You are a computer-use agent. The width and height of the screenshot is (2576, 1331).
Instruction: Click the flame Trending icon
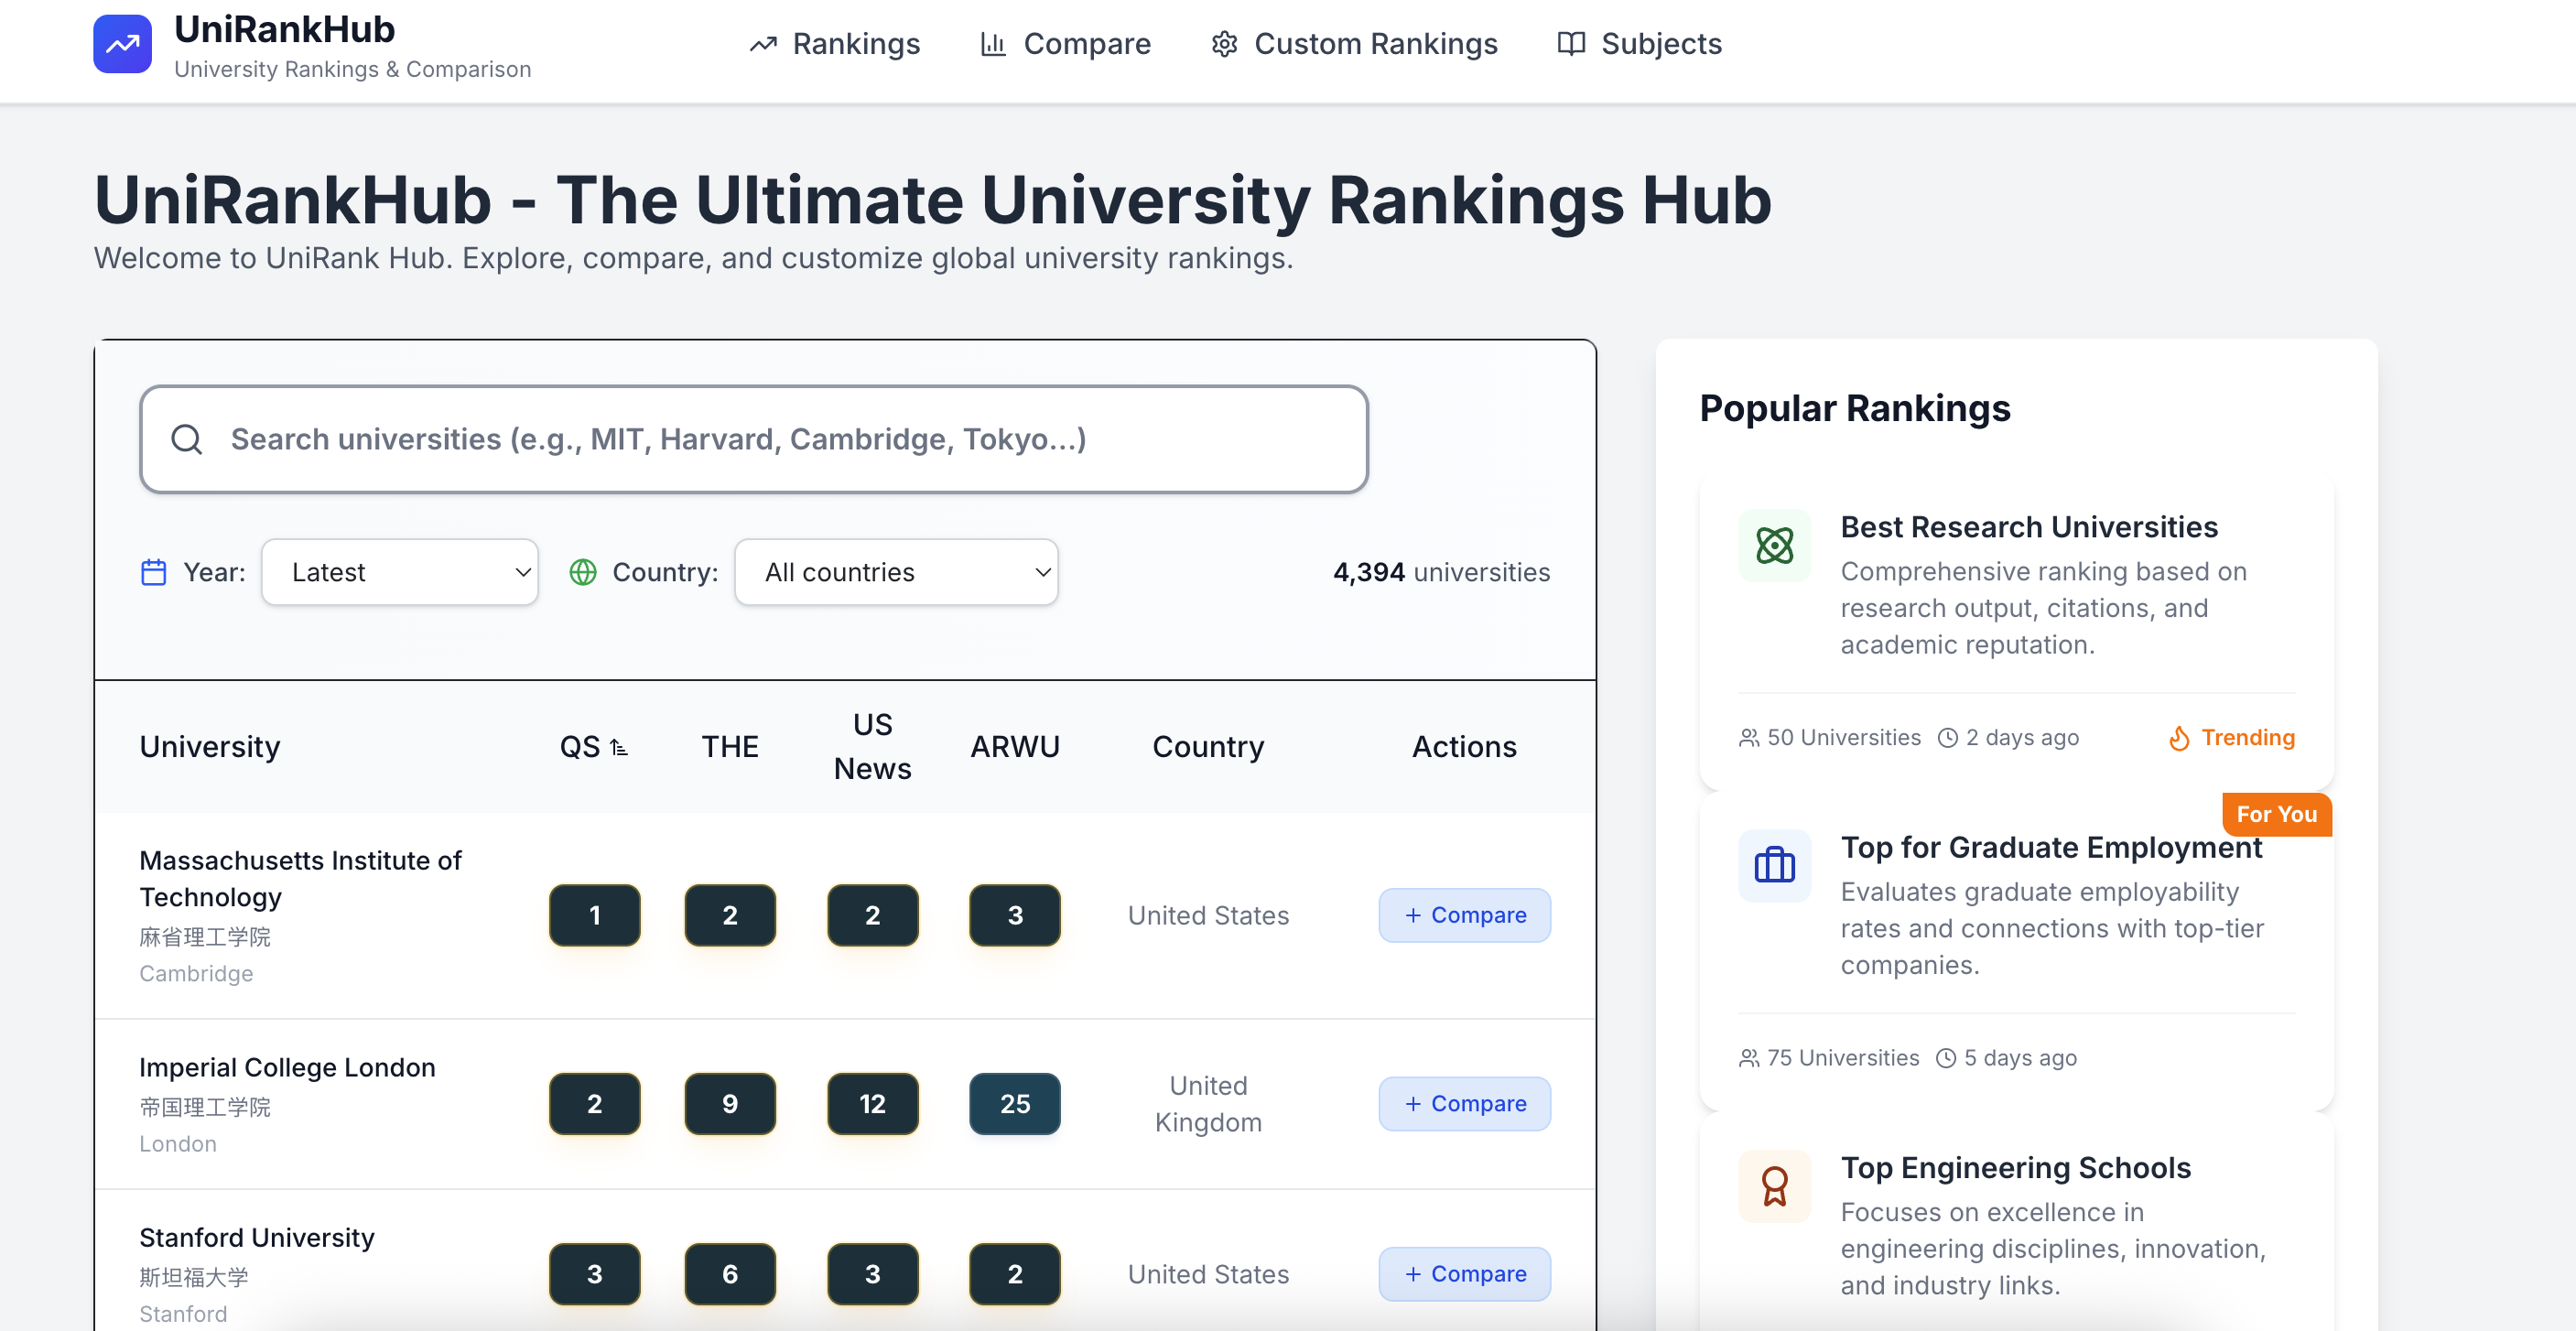pyautogui.click(x=2179, y=738)
